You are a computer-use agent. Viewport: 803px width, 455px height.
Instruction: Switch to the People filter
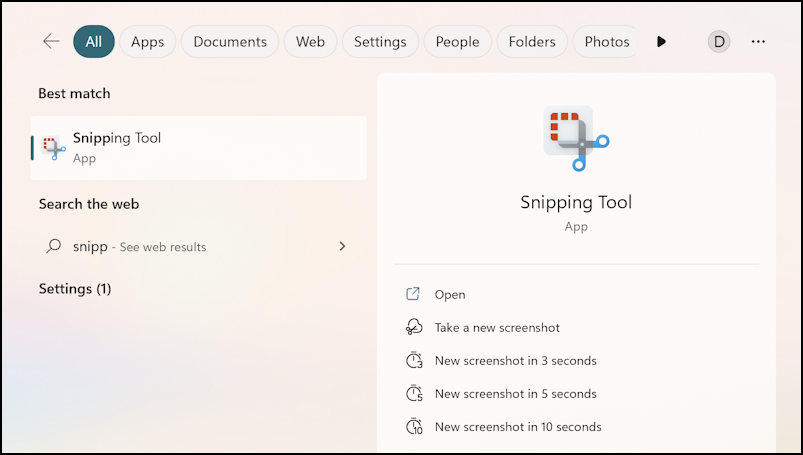pyautogui.click(x=457, y=42)
